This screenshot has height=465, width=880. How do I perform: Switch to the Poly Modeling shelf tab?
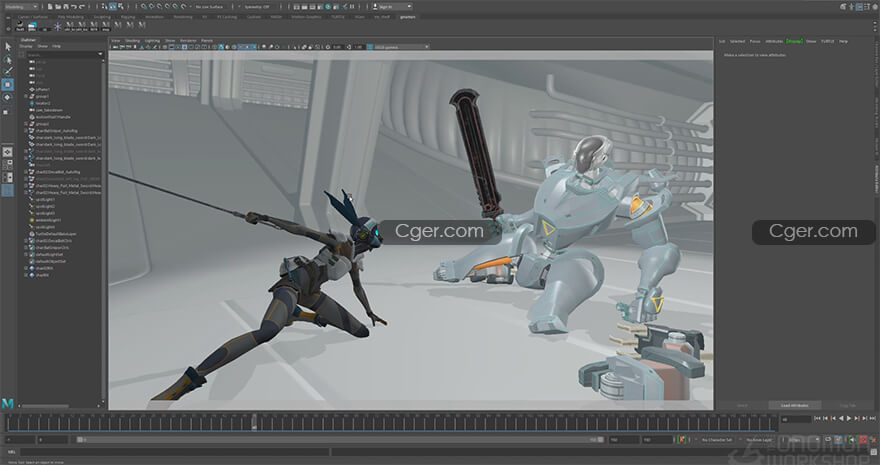(x=71, y=17)
